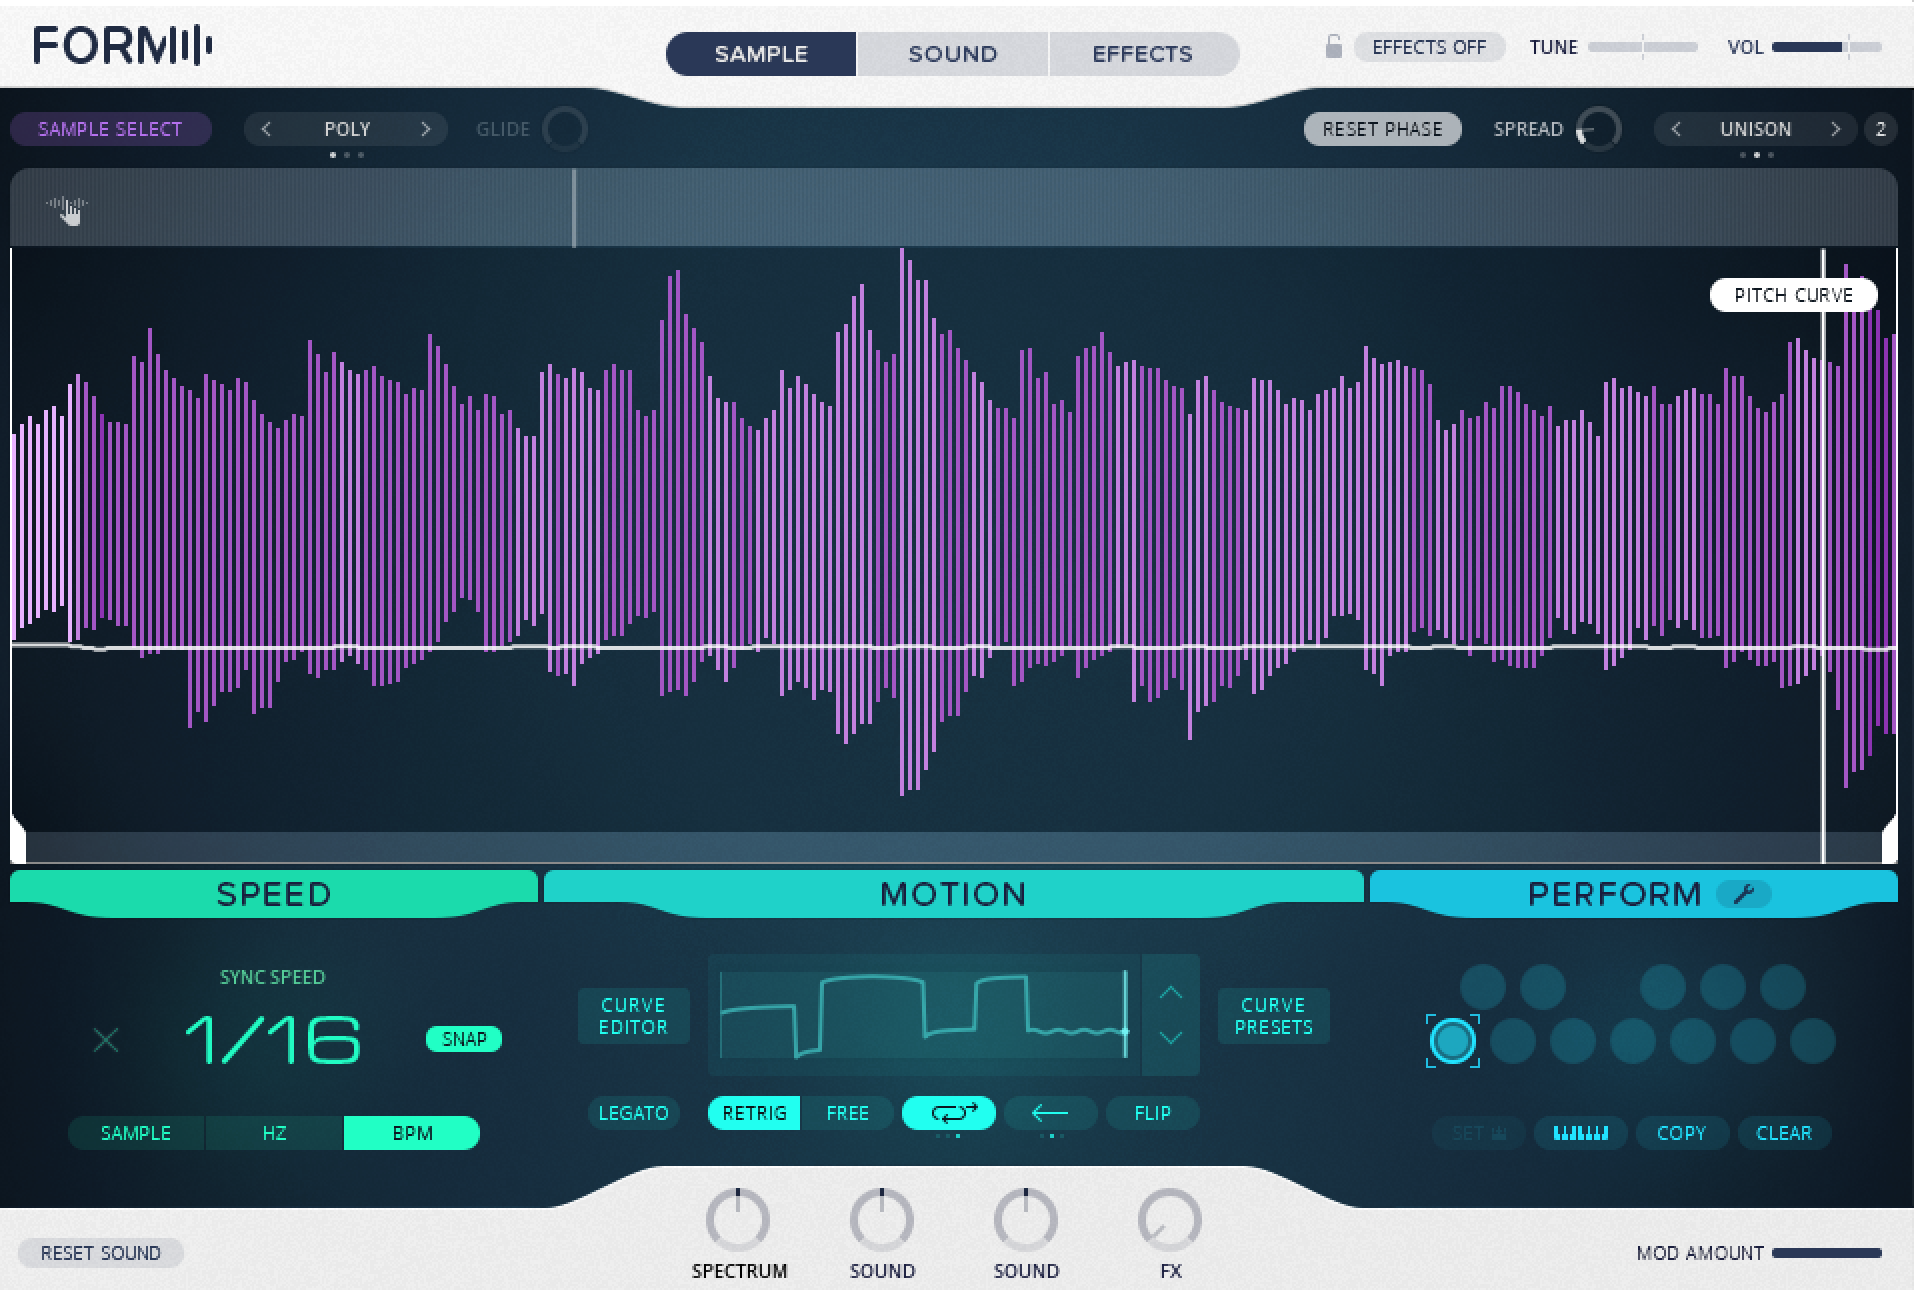Open the CURVE EDITOR

[x=633, y=1015]
